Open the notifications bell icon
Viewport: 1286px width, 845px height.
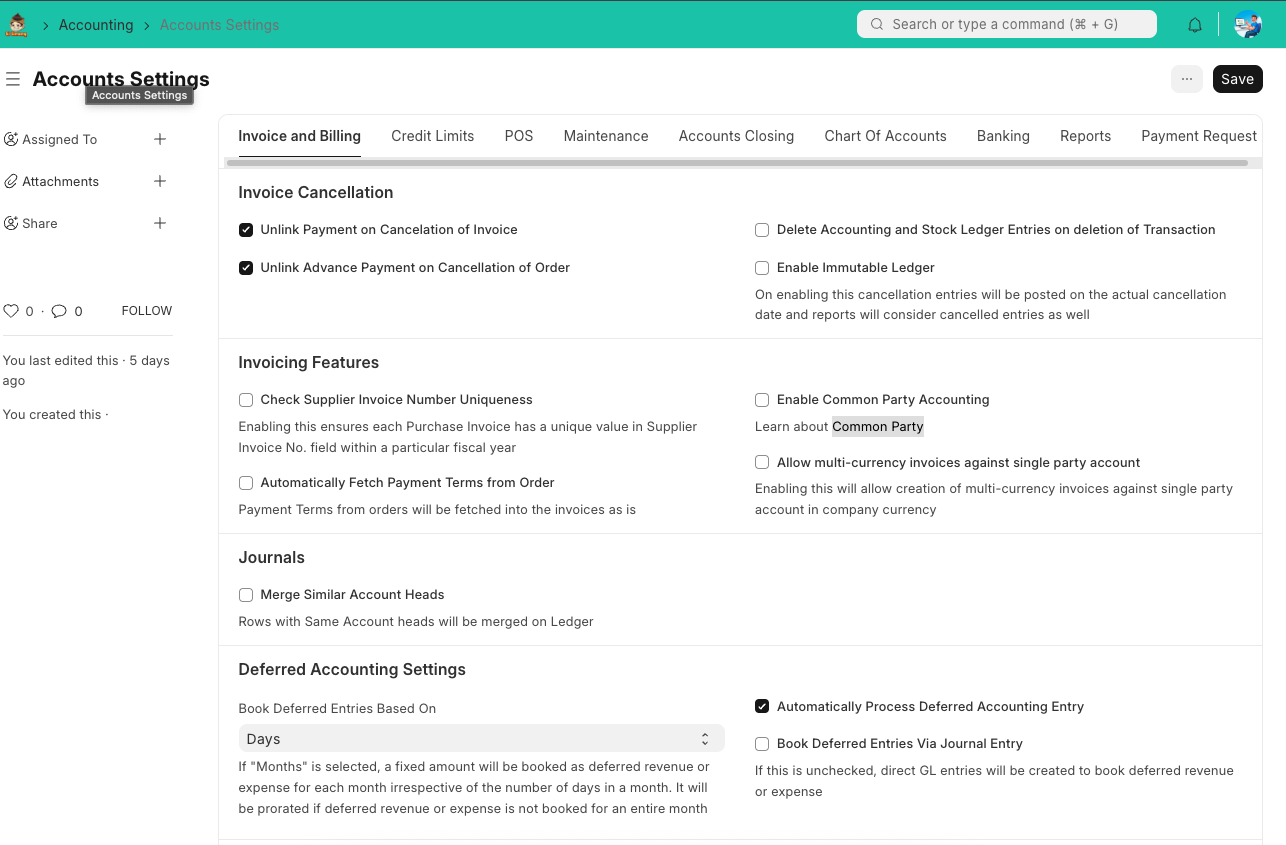1195,25
